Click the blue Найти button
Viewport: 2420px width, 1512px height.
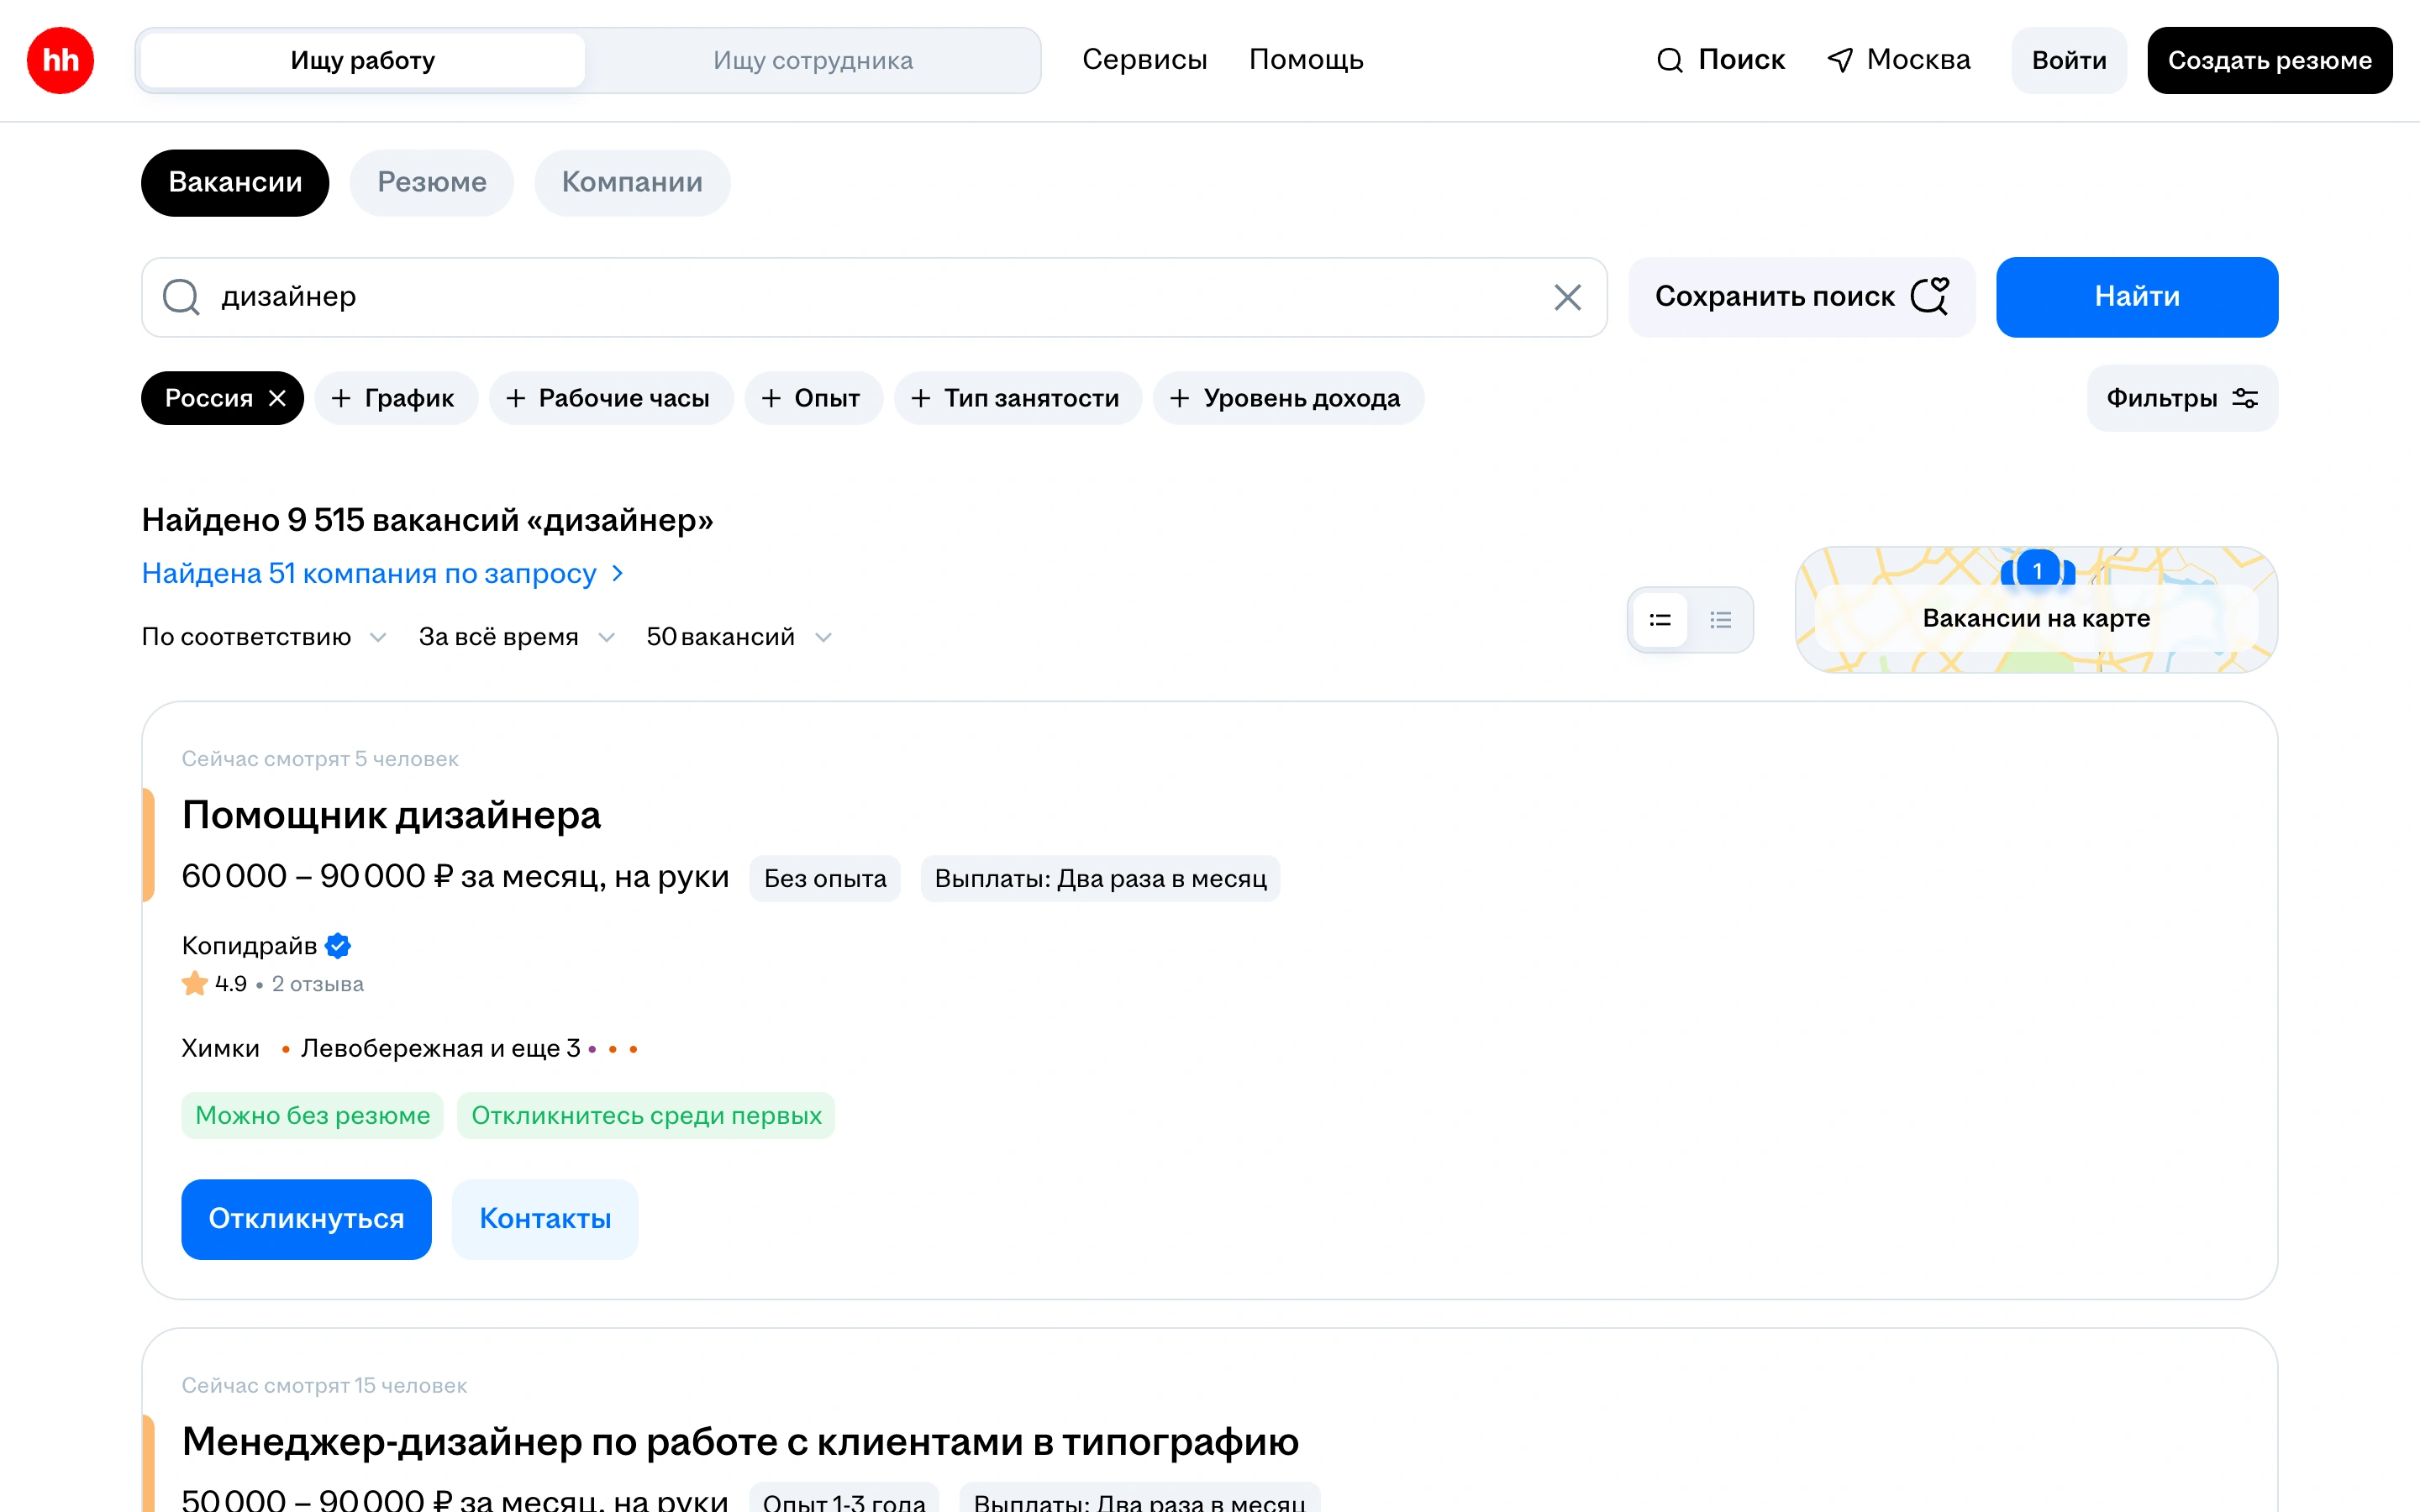[x=2137, y=297]
